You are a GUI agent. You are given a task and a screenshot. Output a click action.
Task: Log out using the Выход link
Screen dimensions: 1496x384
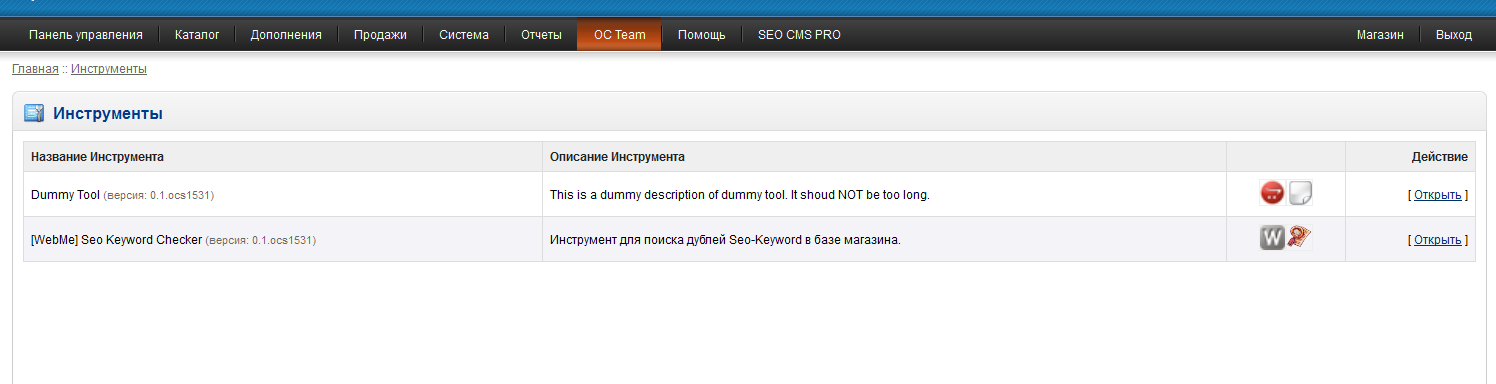point(1453,35)
